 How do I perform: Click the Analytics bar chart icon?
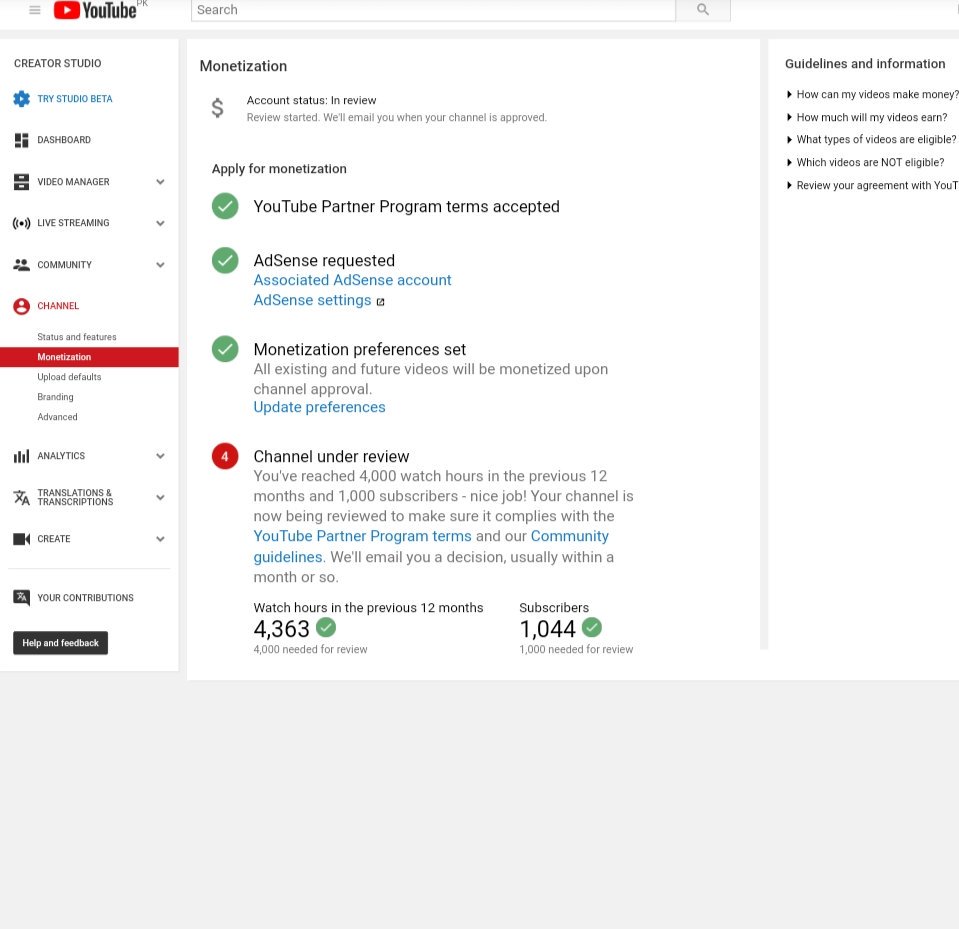(x=21, y=456)
